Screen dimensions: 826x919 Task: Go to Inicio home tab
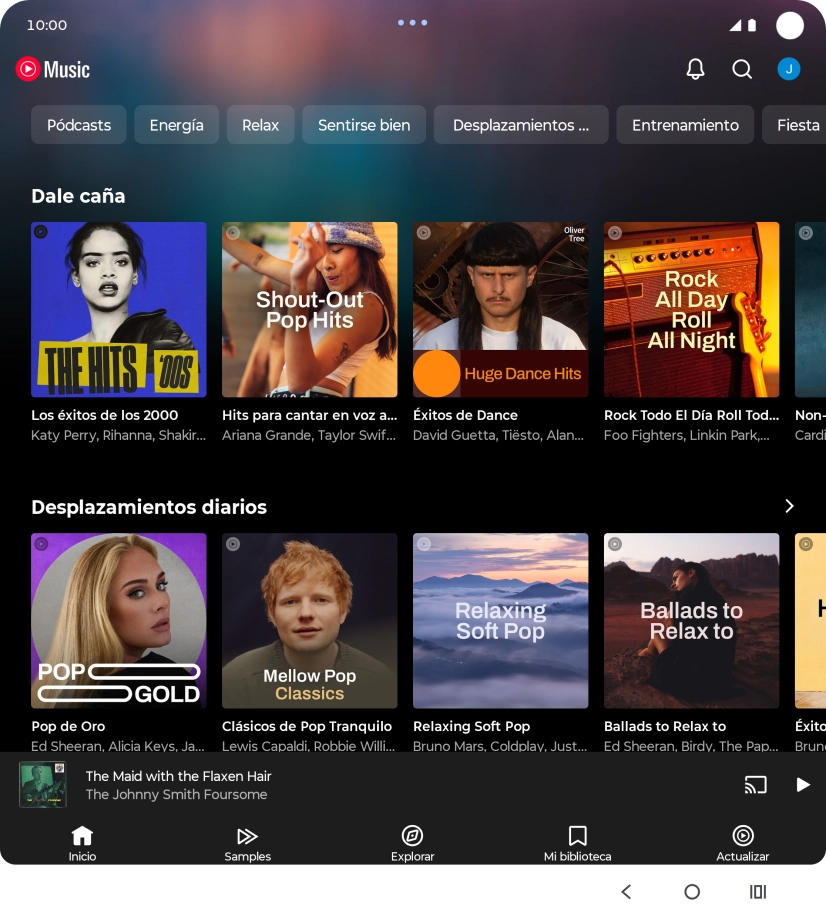coord(82,844)
